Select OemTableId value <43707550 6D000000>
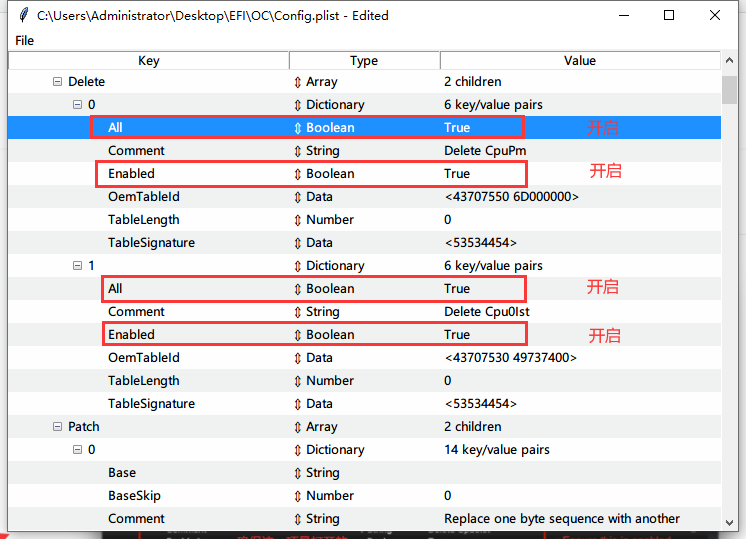746x539 pixels. pyautogui.click(x=511, y=197)
